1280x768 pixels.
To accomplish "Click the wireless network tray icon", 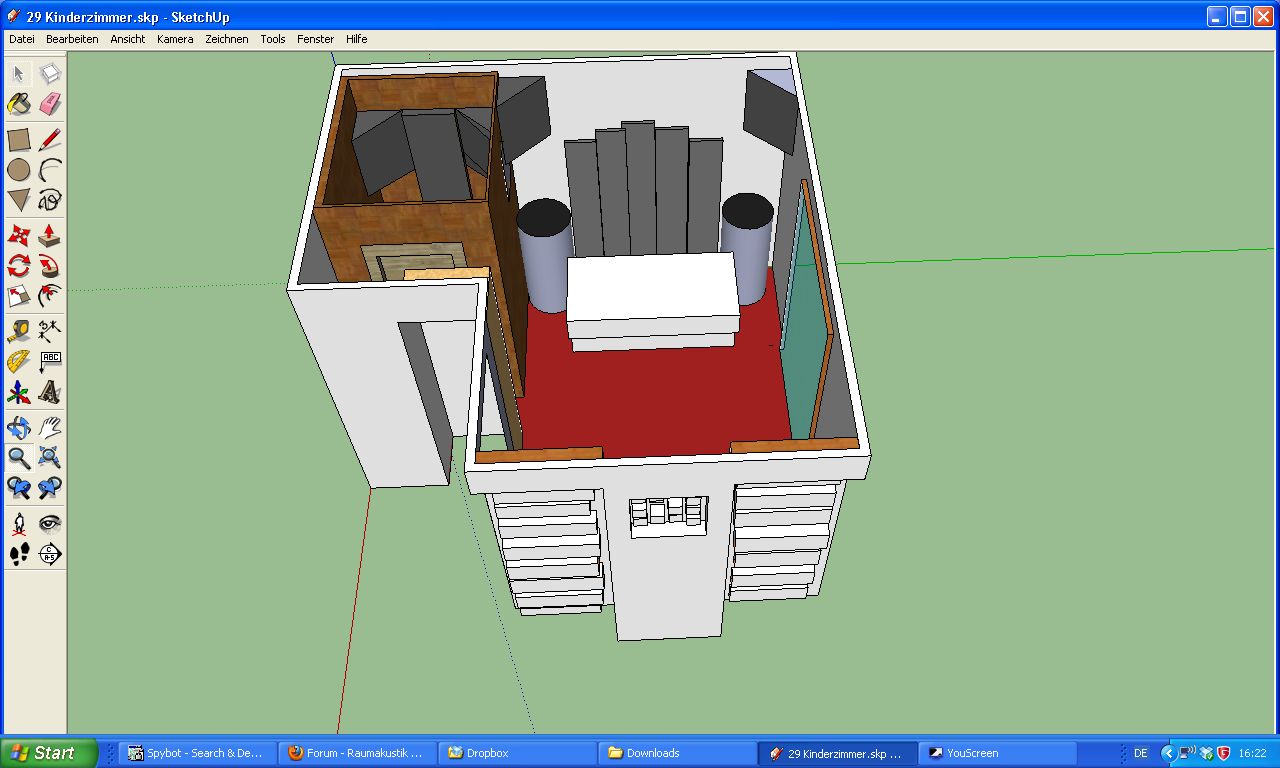I will 1186,753.
